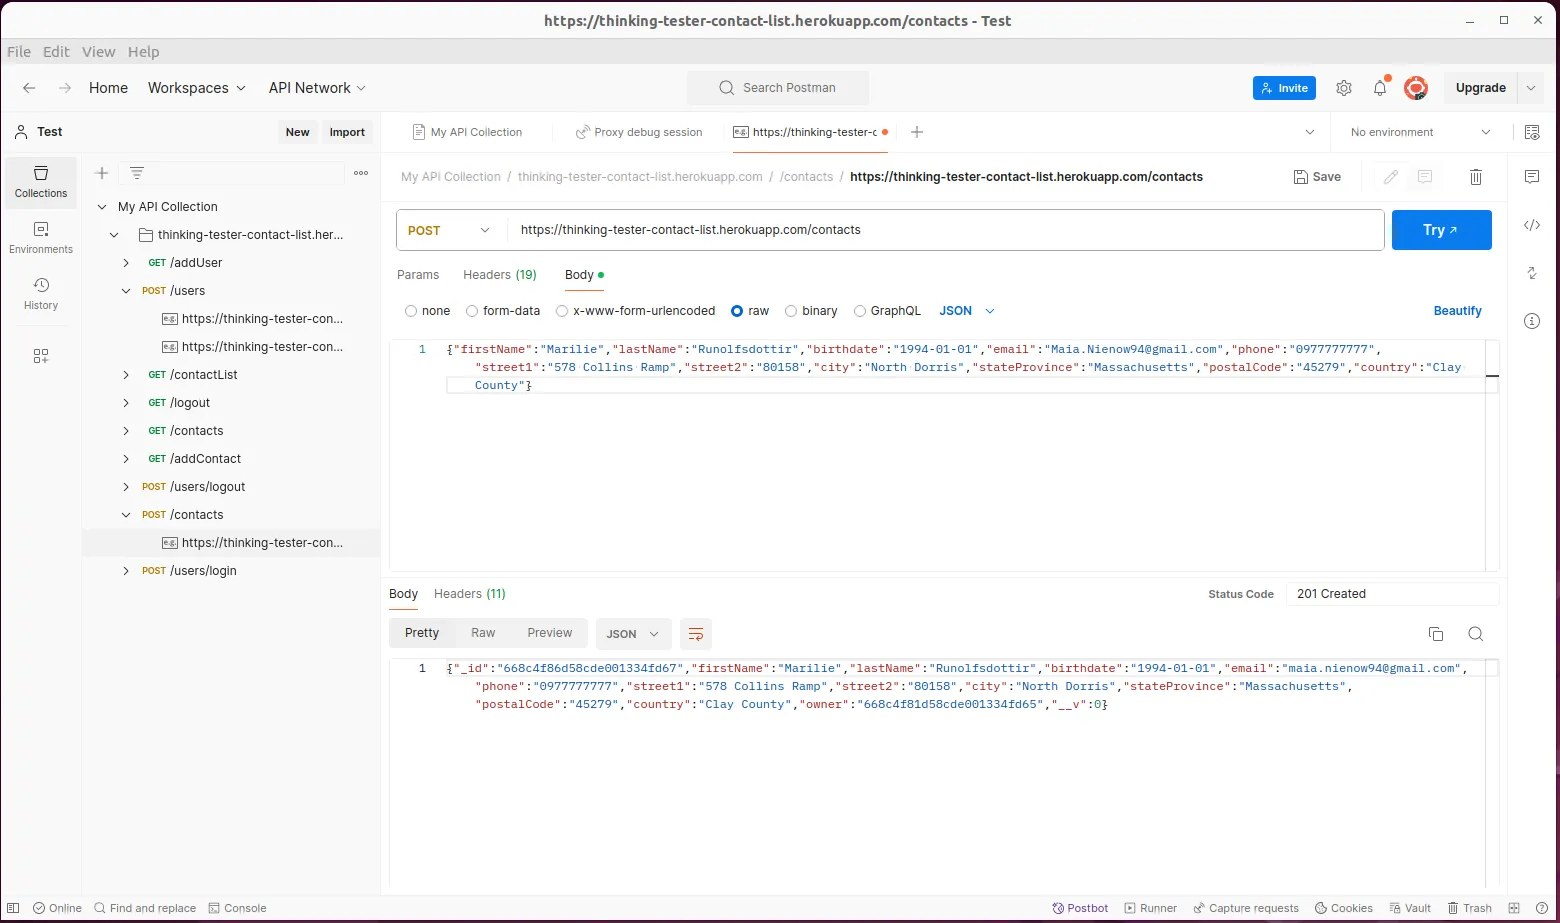Open the Proxy debug session tab
The image size is (1560, 923).
(639, 132)
